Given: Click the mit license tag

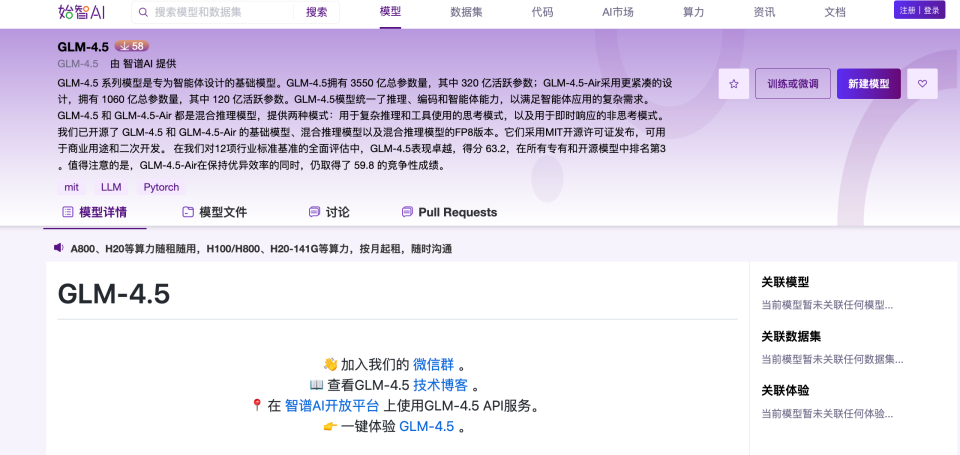Looking at the screenshot, I should (72, 187).
